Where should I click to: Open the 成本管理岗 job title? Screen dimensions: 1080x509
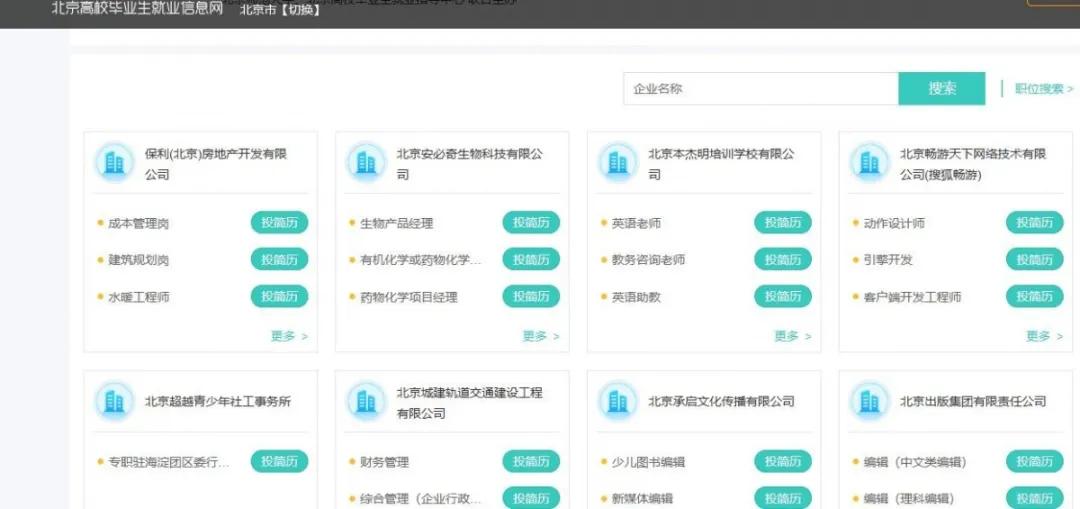pos(138,223)
